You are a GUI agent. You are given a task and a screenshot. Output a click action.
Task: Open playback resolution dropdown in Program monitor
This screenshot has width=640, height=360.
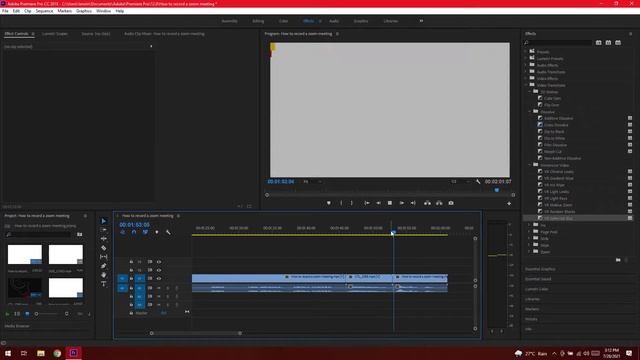pos(460,182)
